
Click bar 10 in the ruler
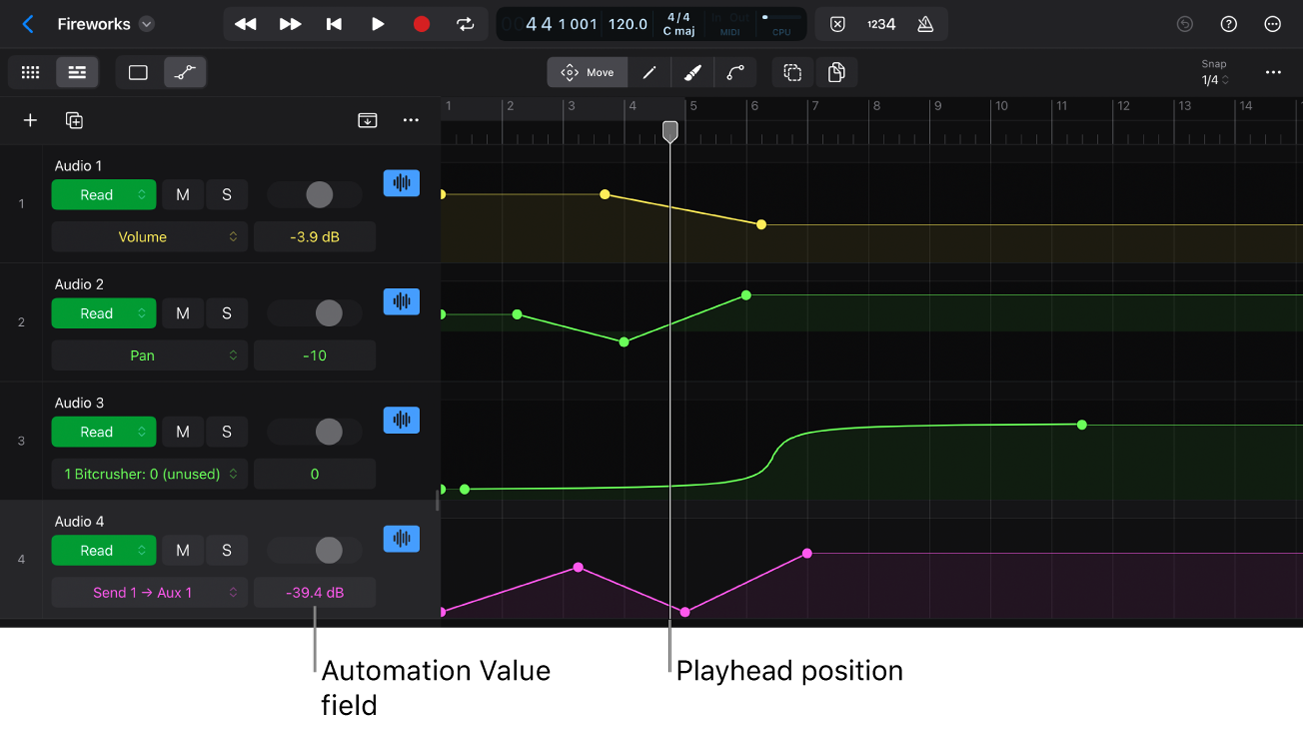[1001, 106]
